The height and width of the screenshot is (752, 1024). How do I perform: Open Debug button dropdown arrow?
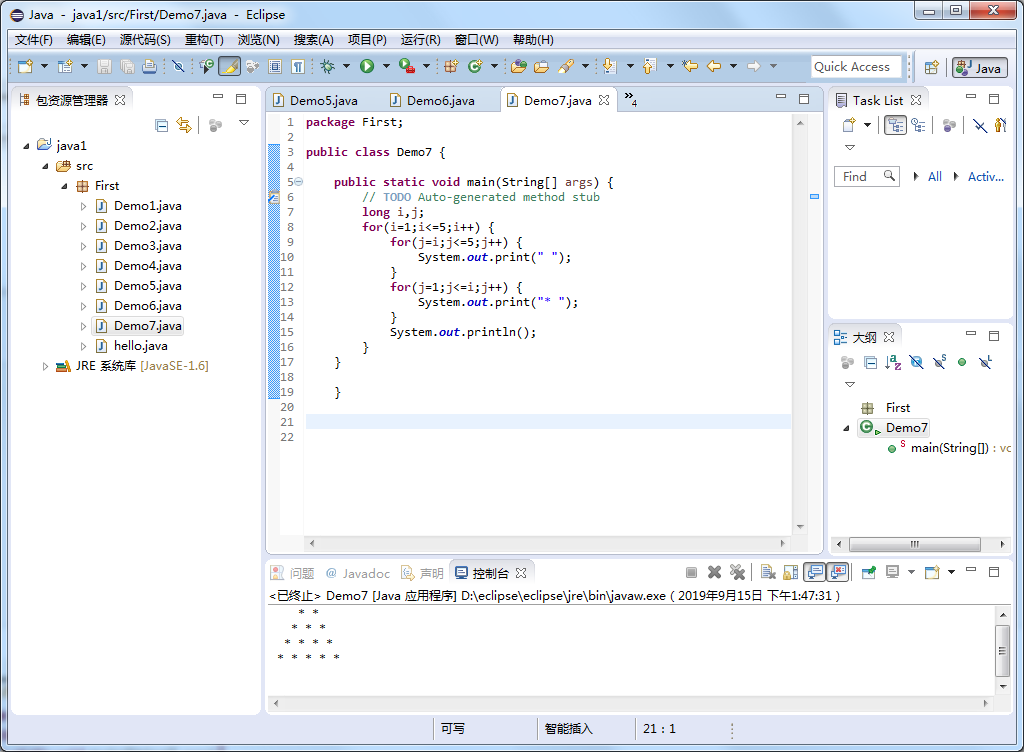click(346, 66)
